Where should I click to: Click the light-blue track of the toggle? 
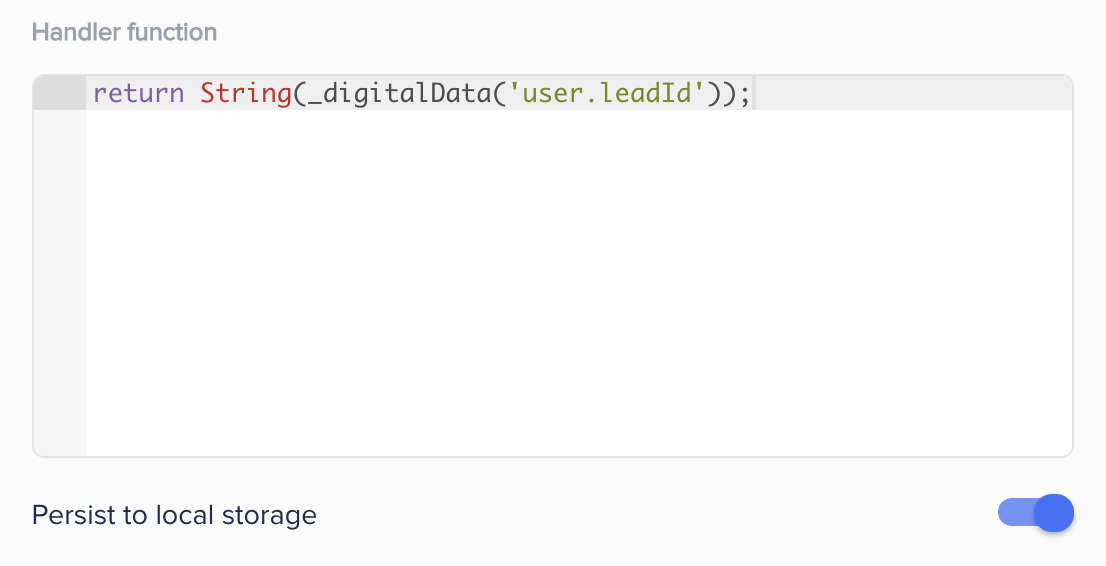[1016, 512]
